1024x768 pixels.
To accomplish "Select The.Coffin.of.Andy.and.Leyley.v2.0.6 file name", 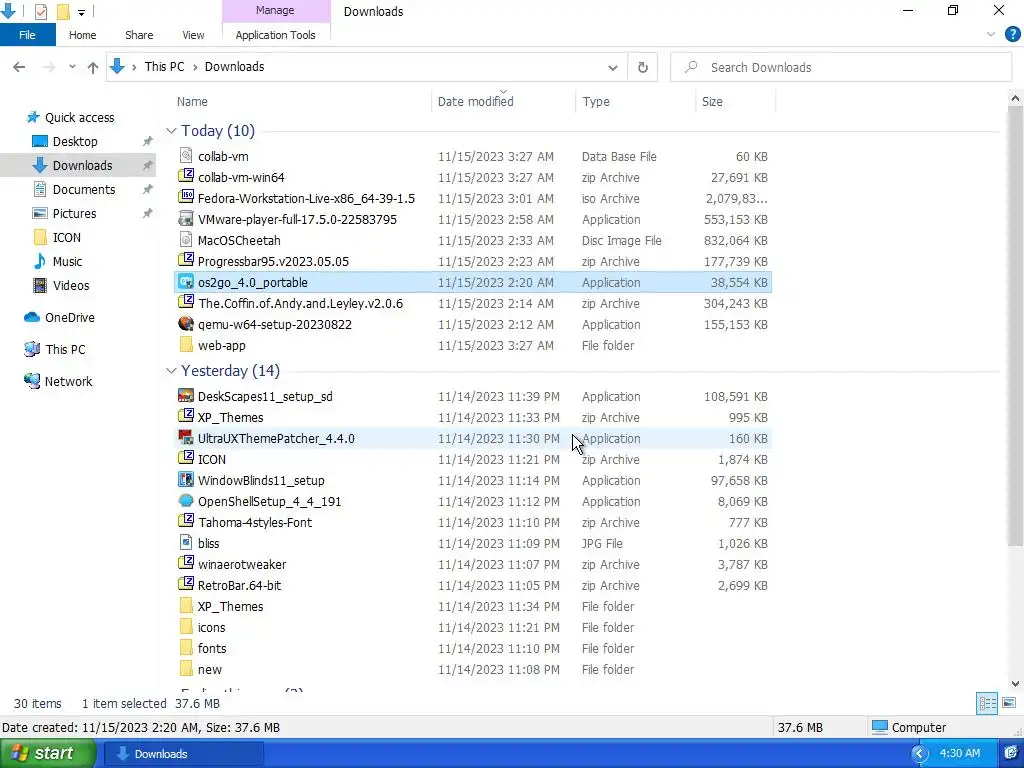I will point(300,303).
